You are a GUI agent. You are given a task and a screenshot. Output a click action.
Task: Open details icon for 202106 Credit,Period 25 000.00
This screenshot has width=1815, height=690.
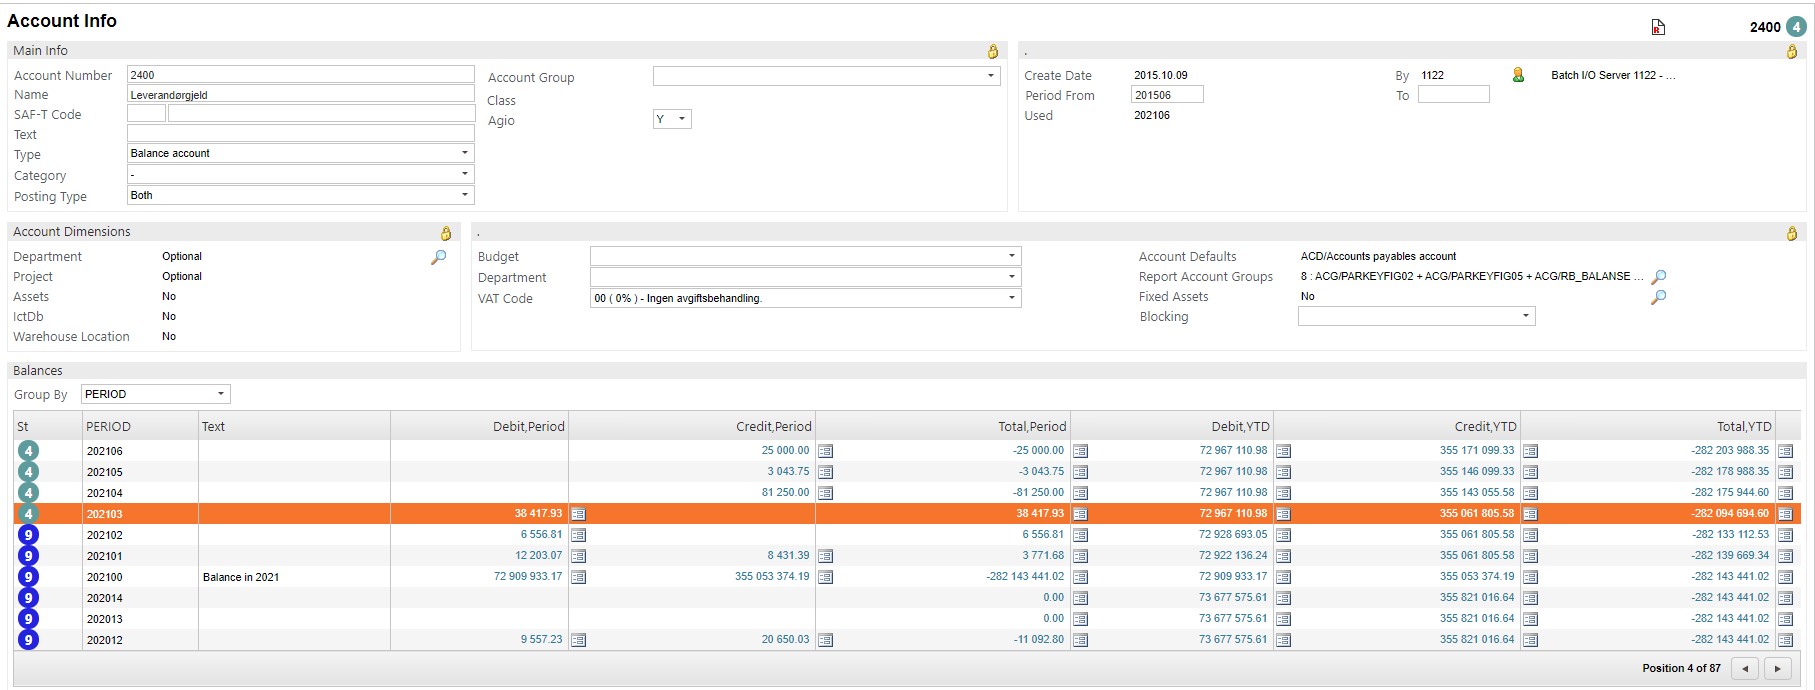coord(825,451)
